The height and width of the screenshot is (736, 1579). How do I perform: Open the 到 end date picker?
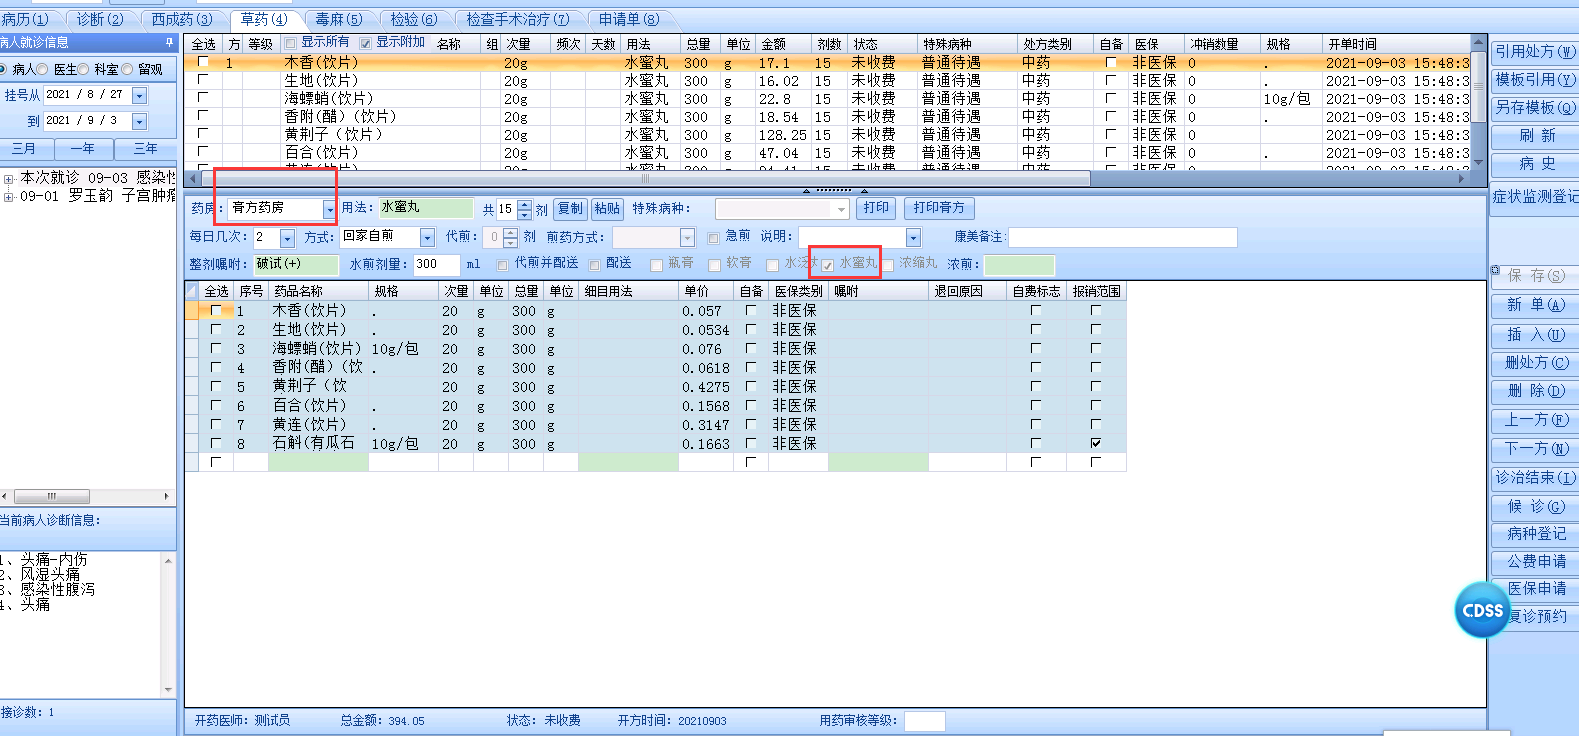pos(139,122)
